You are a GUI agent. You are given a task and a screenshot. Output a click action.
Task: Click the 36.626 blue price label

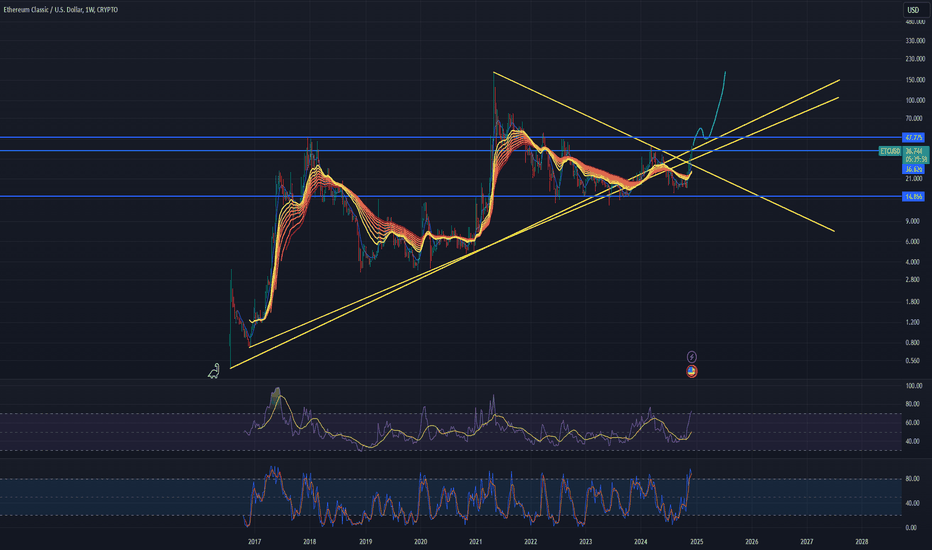tap(914, 169)
